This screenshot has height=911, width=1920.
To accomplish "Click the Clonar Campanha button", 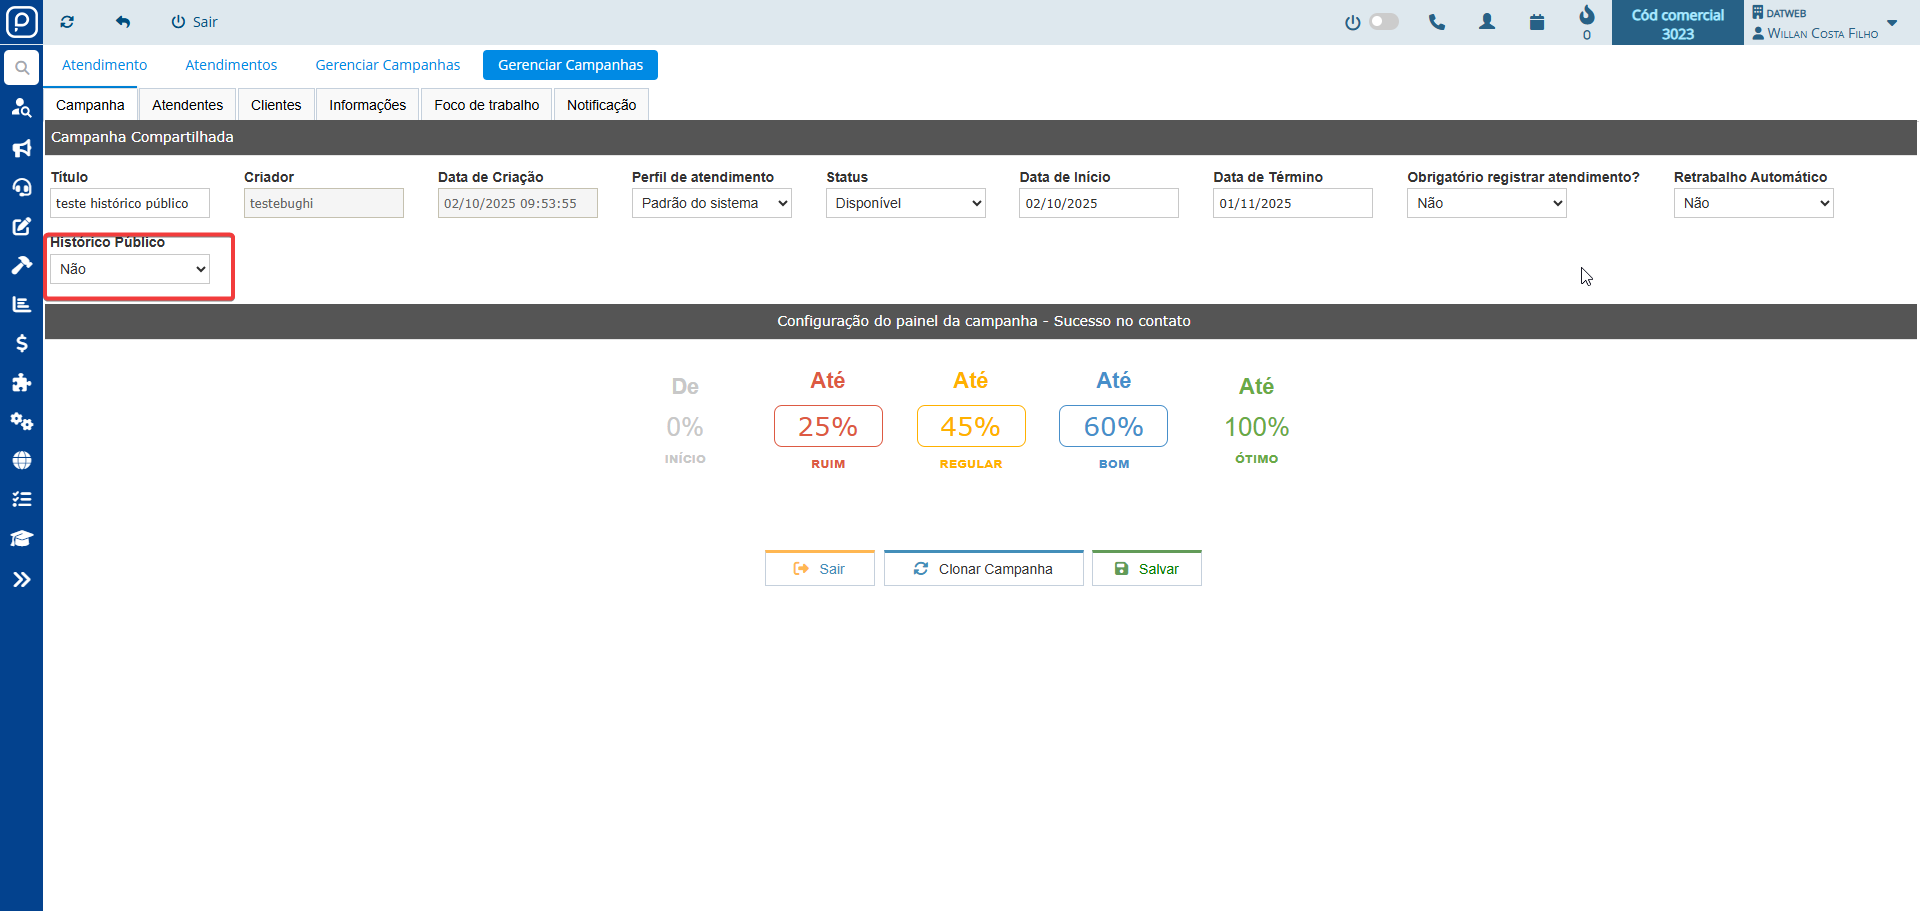I will [x=983, y=569].
